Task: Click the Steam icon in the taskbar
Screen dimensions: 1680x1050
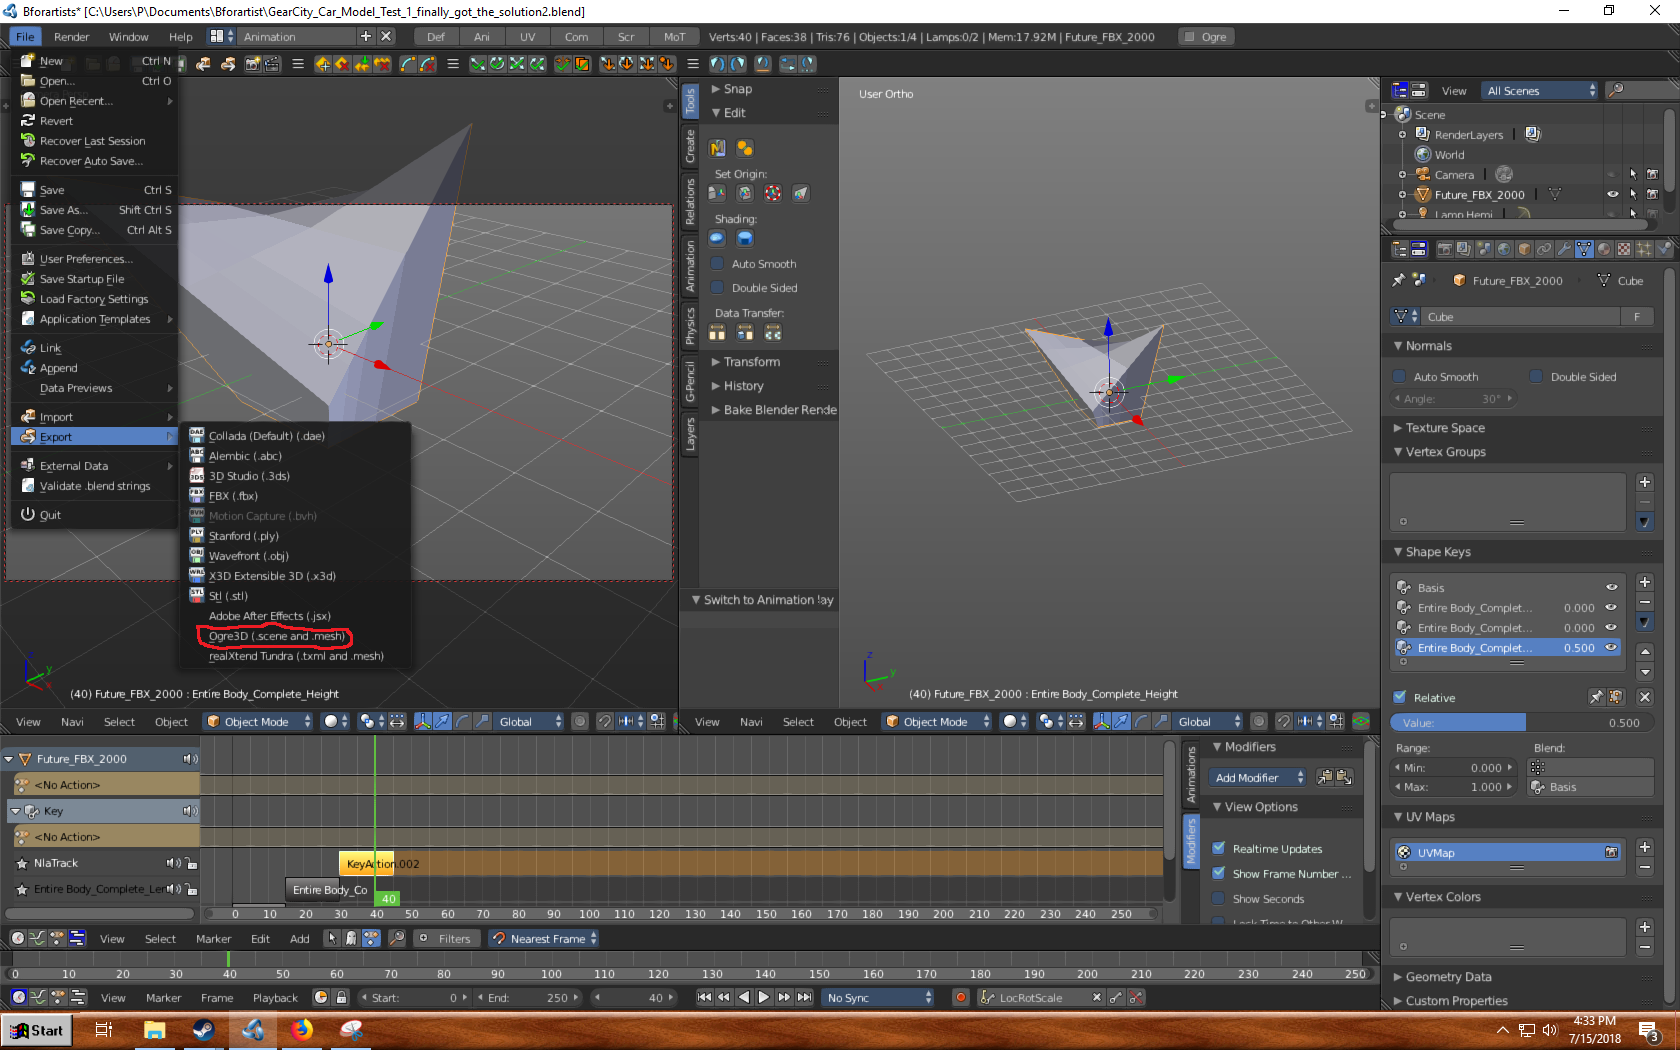Action: (x=203, y=1030)
